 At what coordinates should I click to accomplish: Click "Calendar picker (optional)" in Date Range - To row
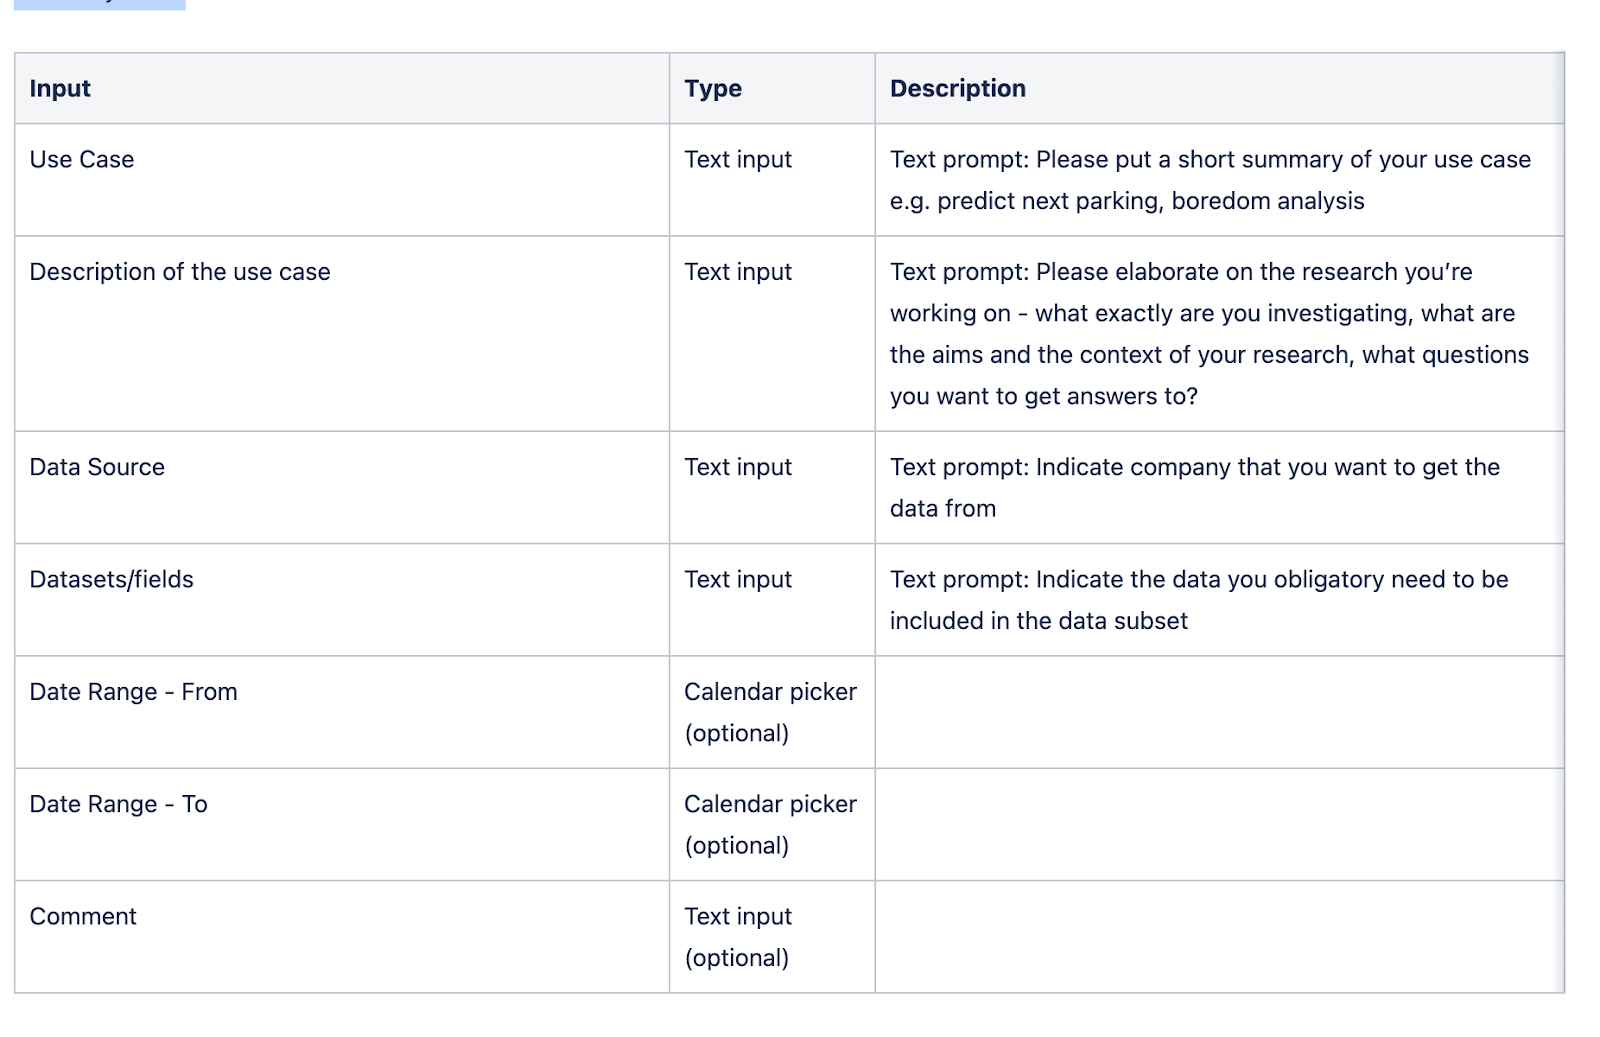pyautogui.click(x=770, y=824)
